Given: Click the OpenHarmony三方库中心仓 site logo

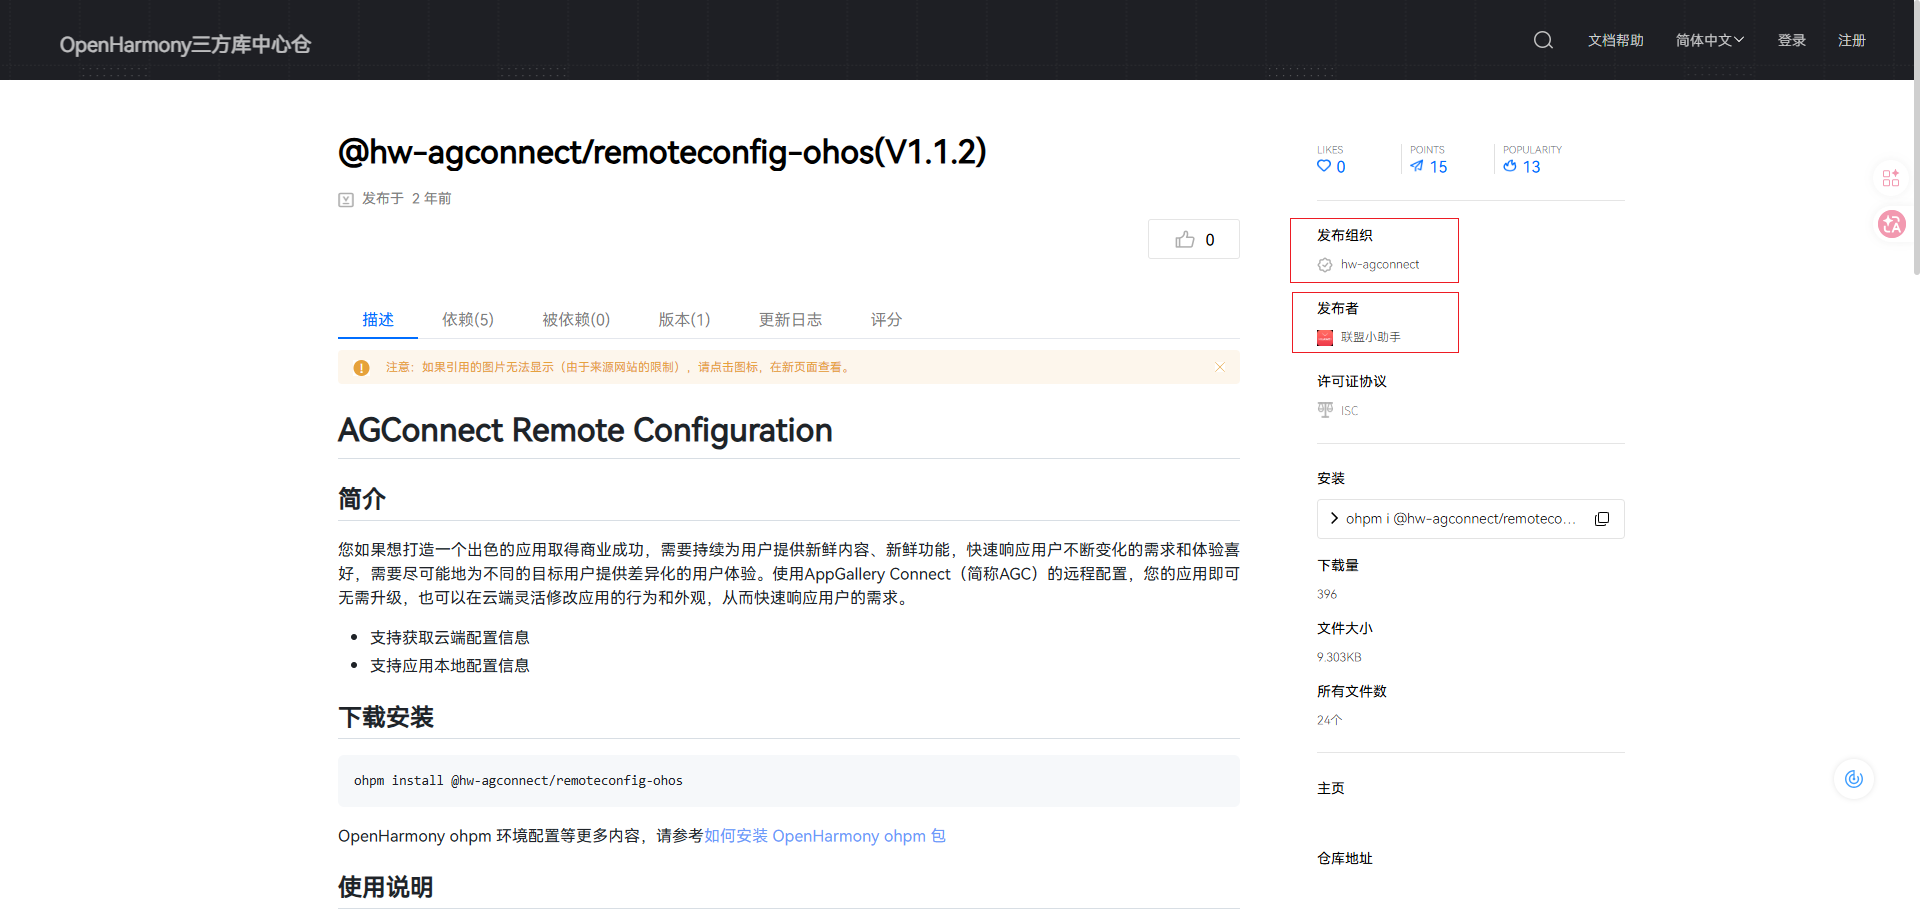Looking at the screenshot, I should 185,44.
